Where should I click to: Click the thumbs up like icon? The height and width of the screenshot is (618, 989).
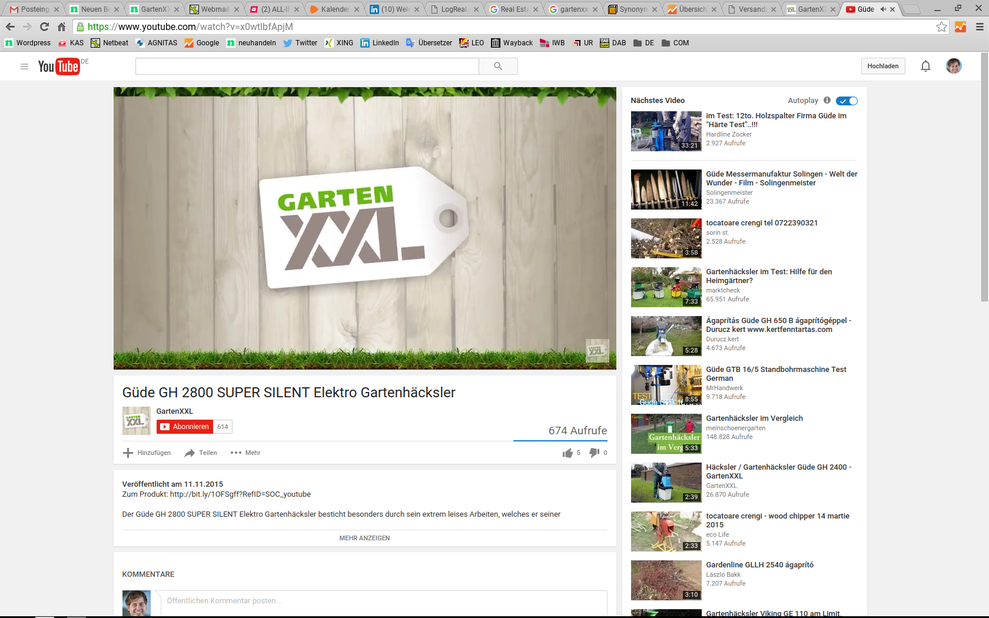[x=568, y=453]
